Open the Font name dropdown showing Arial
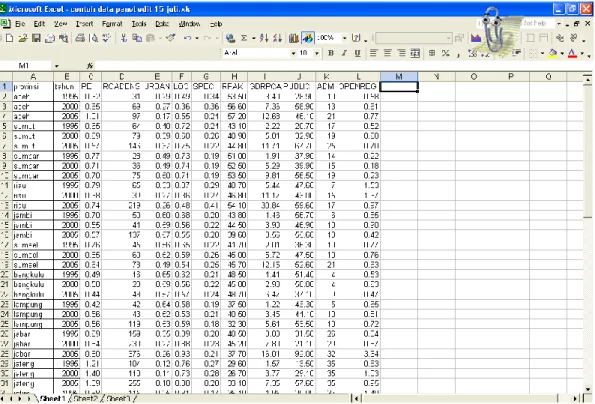The width and height of the screenshot is (595, 404). coord(293,53)
